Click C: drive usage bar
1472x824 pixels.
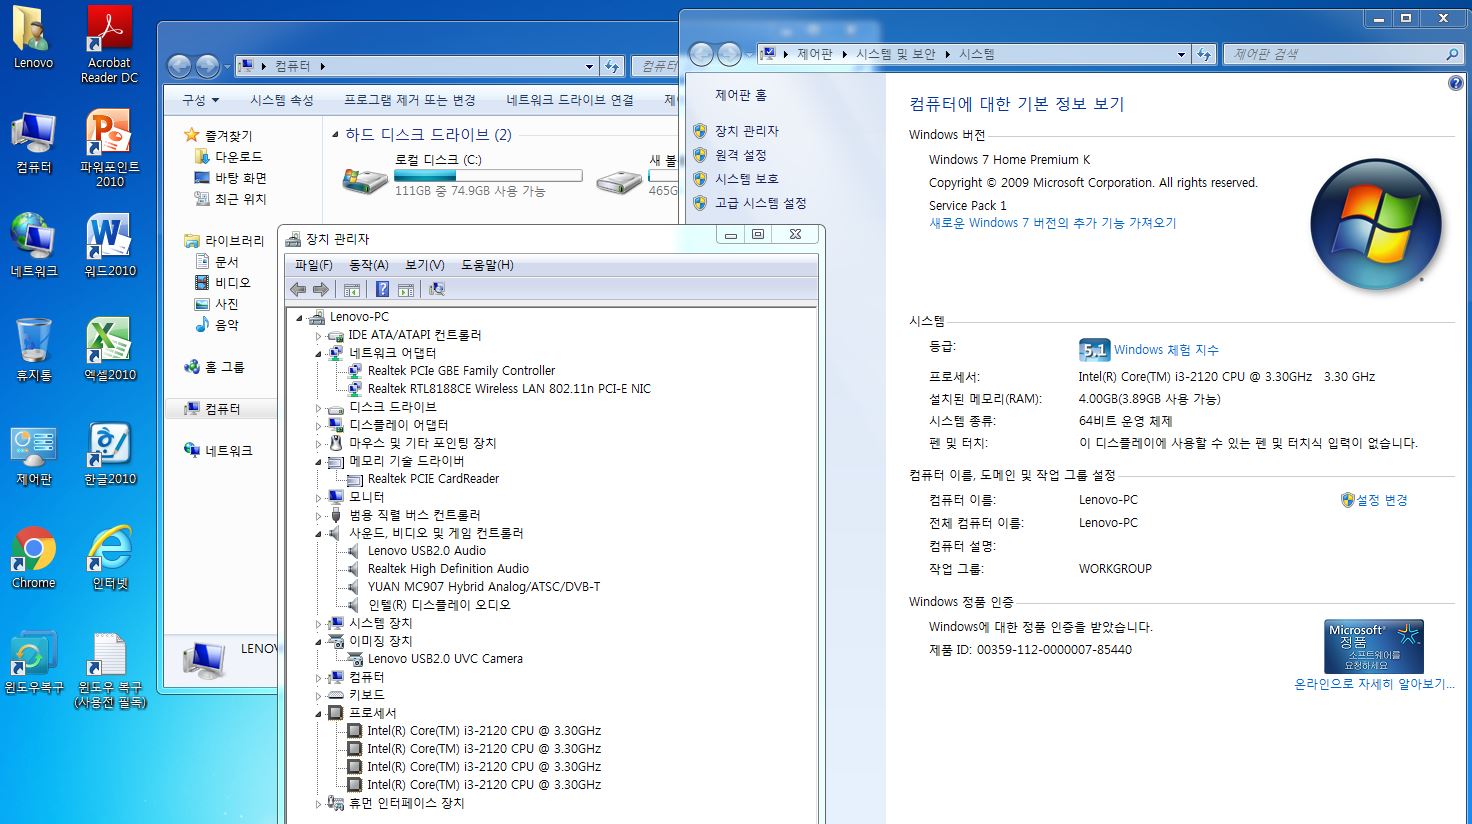pyautogui.click(x=488, y=175)
